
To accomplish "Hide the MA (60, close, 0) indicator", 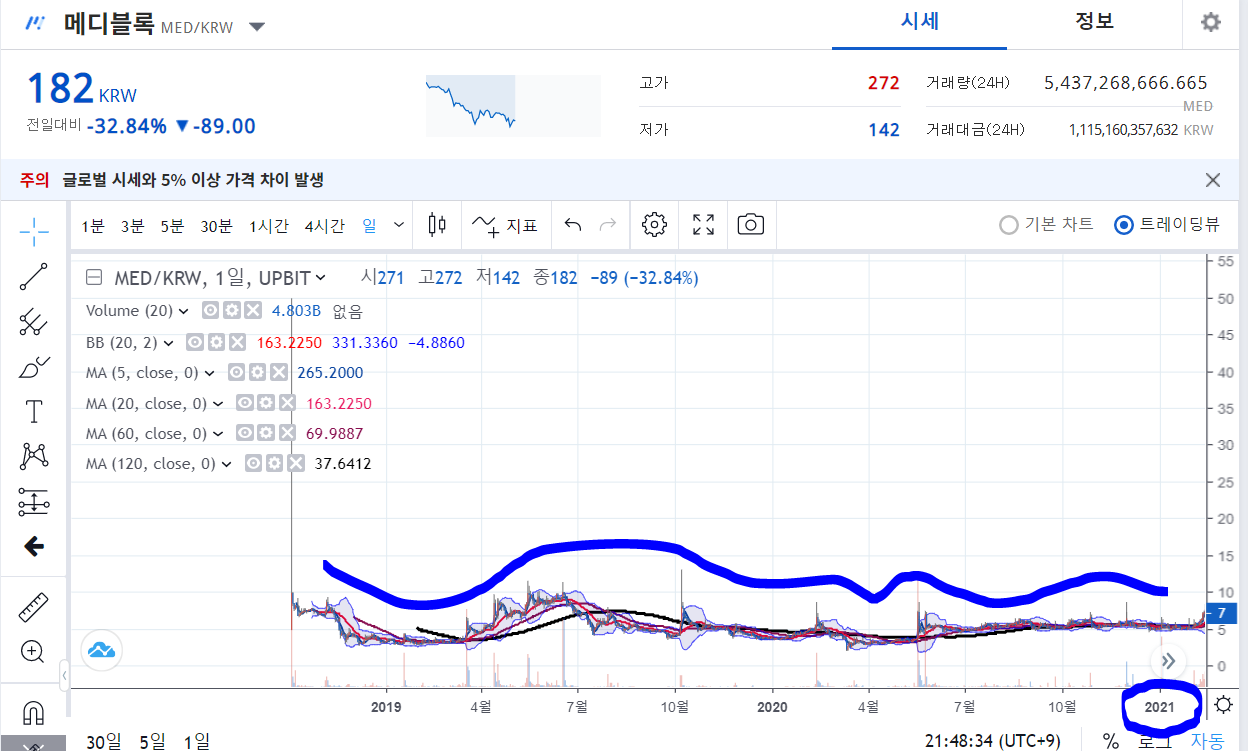I will click(245, 433).
